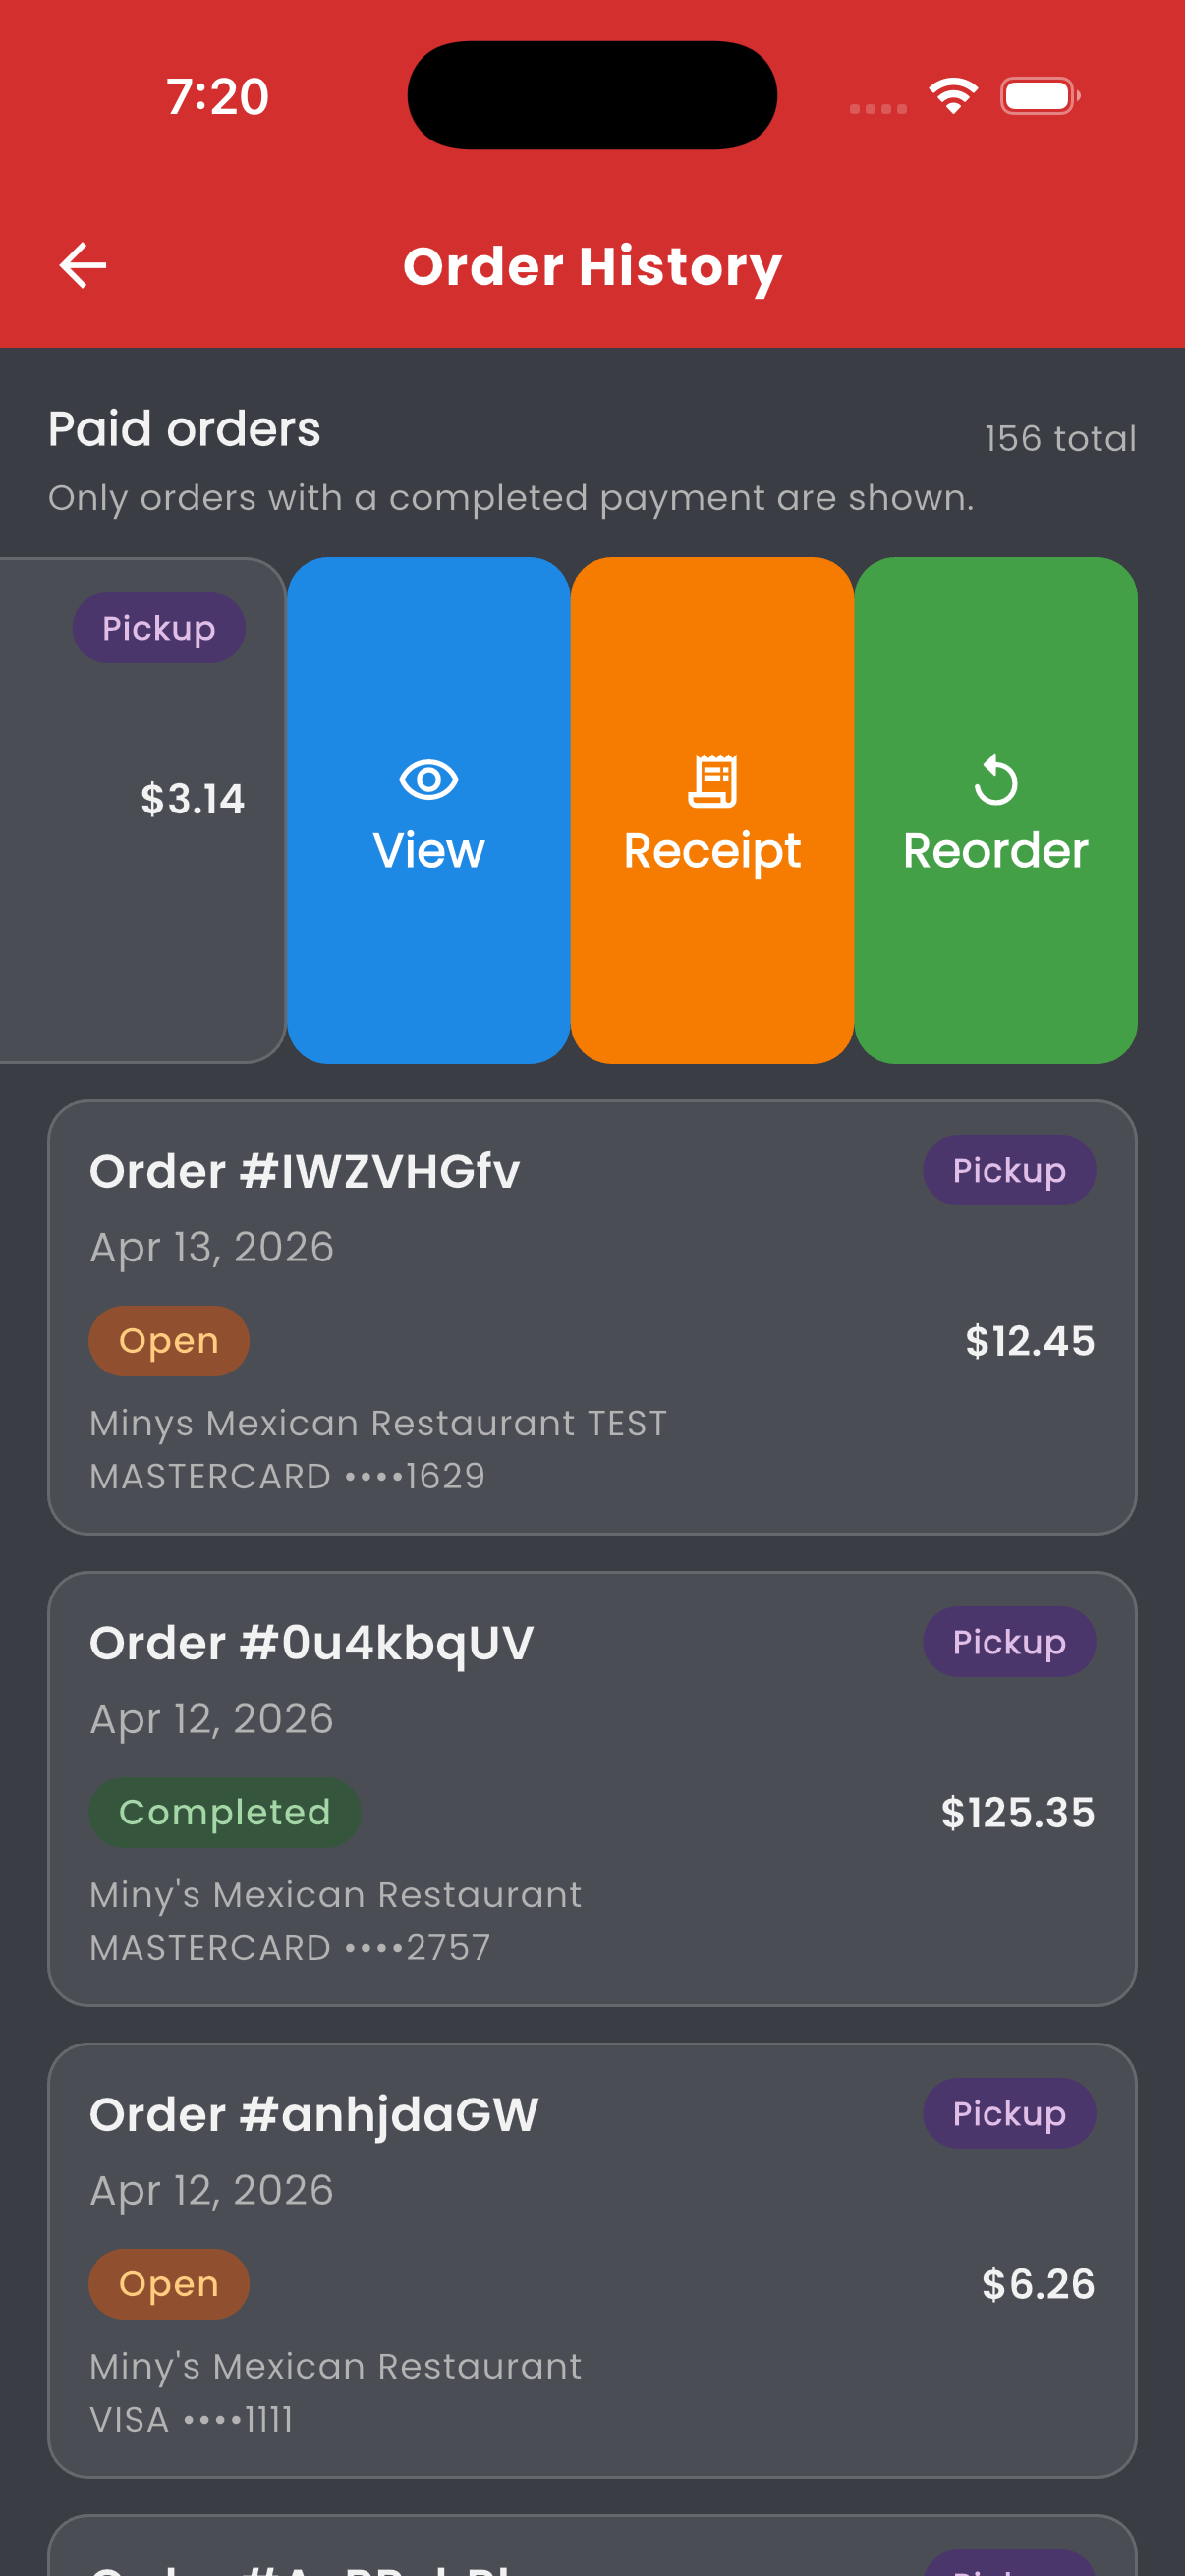This screenshot has width=1185, height=2576.
Task: Toggle the Open badge on Order #anhjdaGW
Action: (x=168, y=2283)
